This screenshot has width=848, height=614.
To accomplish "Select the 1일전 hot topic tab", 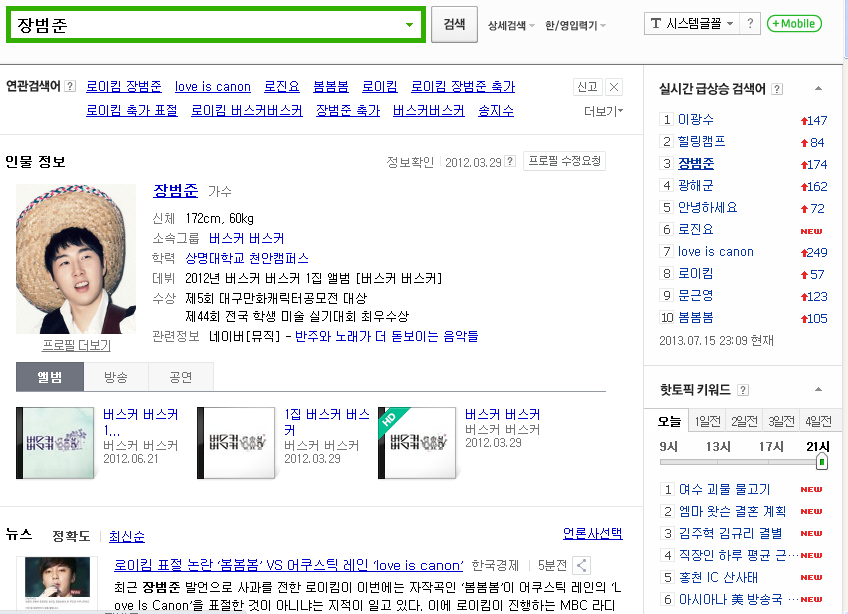I will [x=707, y=421].
